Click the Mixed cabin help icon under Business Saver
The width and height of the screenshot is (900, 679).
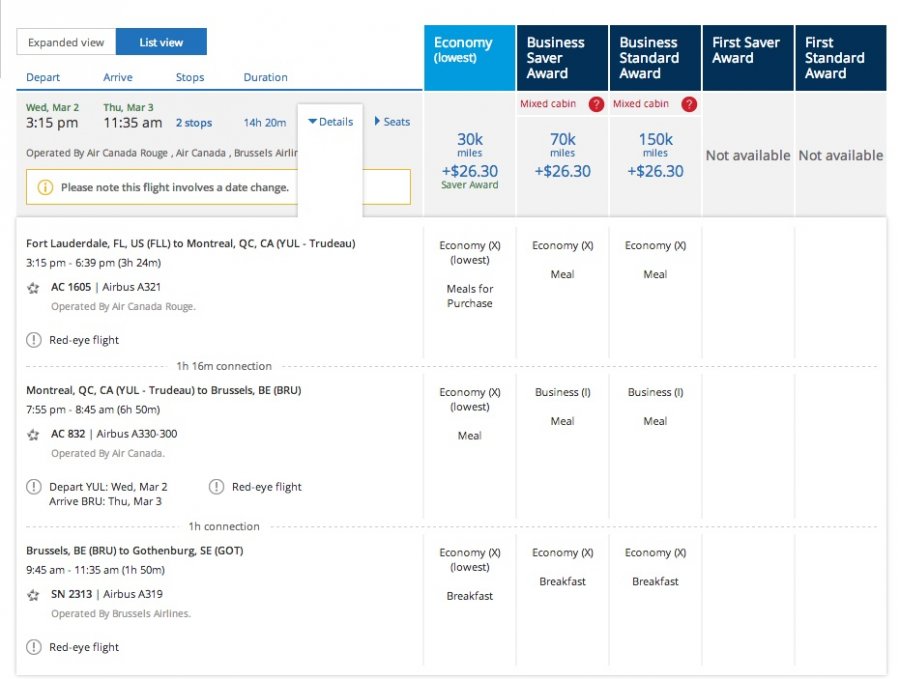(x=596, y=104)
